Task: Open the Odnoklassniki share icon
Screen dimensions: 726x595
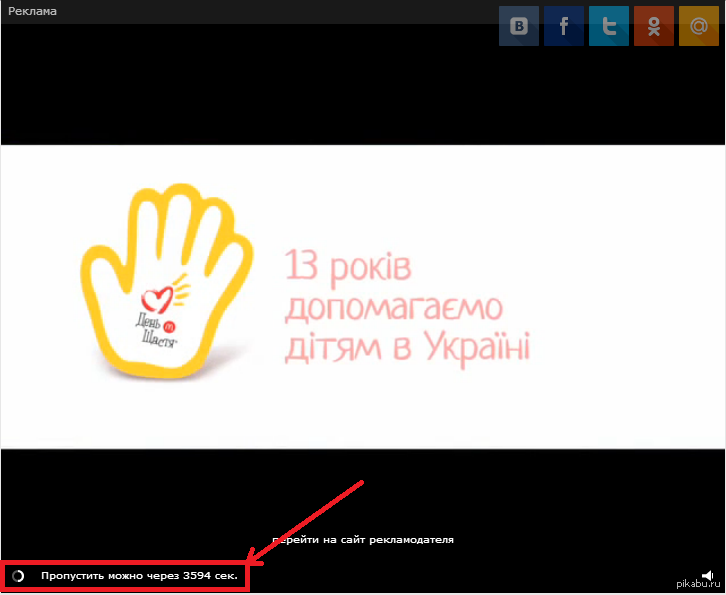Action: point(654,27)
